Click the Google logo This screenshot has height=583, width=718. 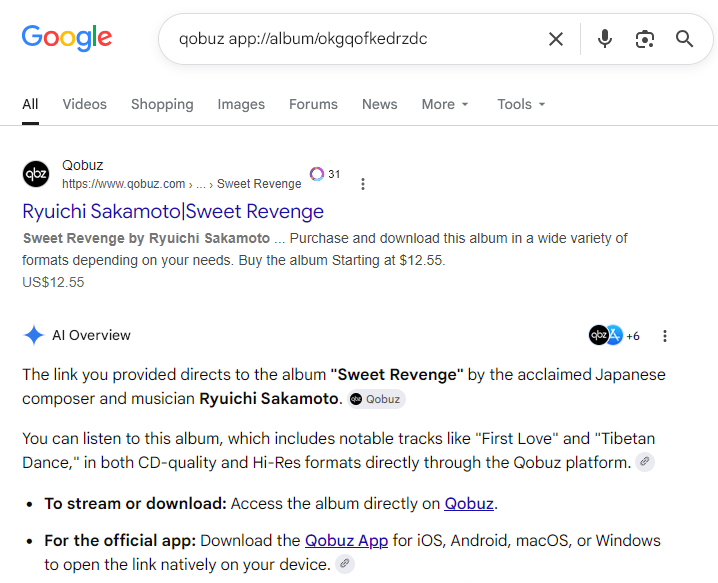(67, 38)
